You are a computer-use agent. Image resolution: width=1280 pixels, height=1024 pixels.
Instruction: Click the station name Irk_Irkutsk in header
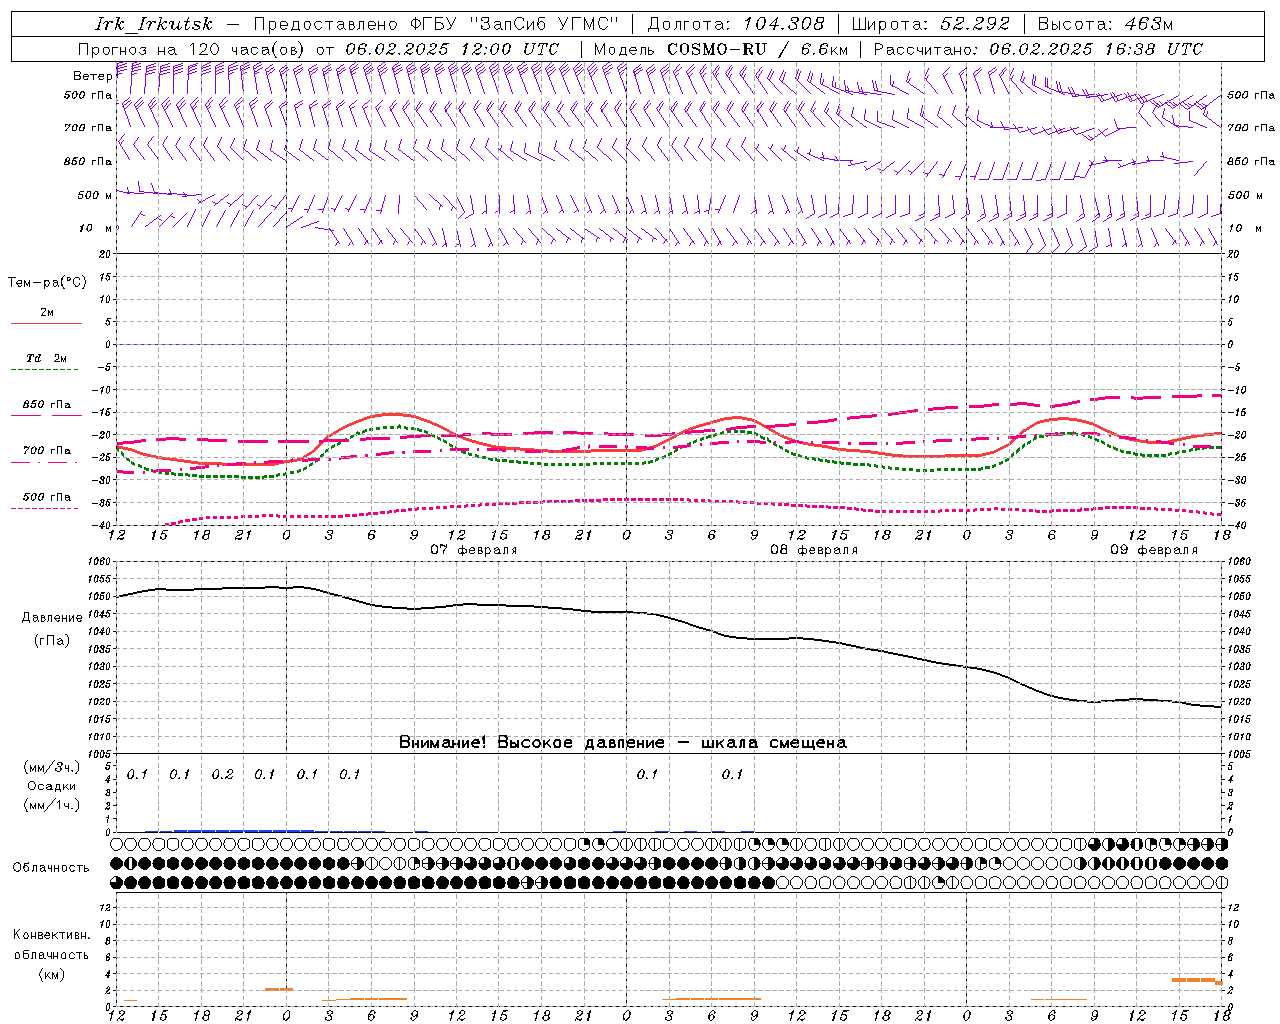tap(154, 24)
